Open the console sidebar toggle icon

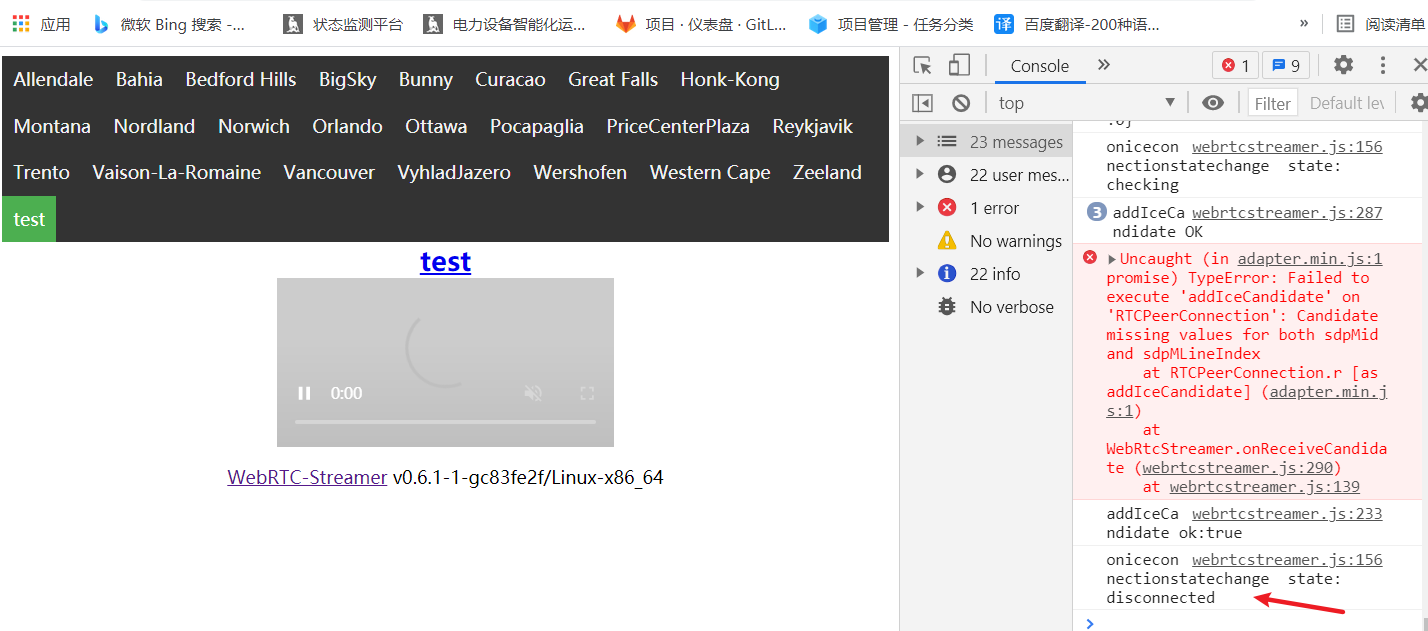(921, 102)
